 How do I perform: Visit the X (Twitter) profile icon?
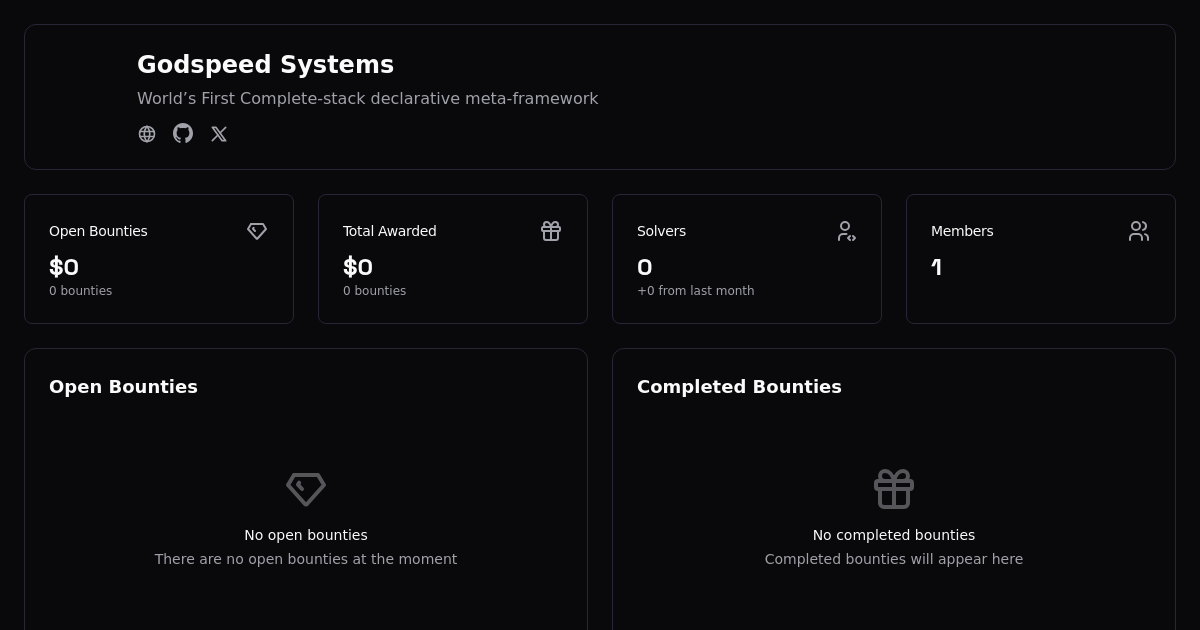pos(219,134)
